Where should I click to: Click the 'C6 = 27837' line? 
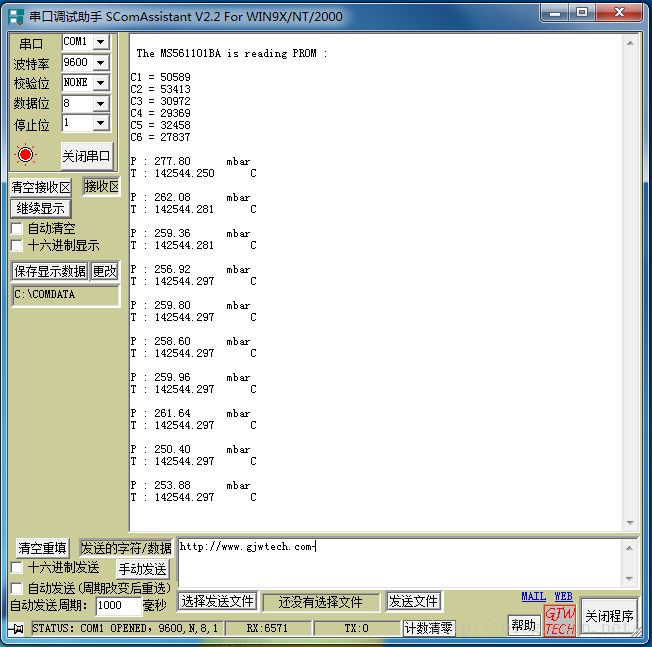(161, 137)
